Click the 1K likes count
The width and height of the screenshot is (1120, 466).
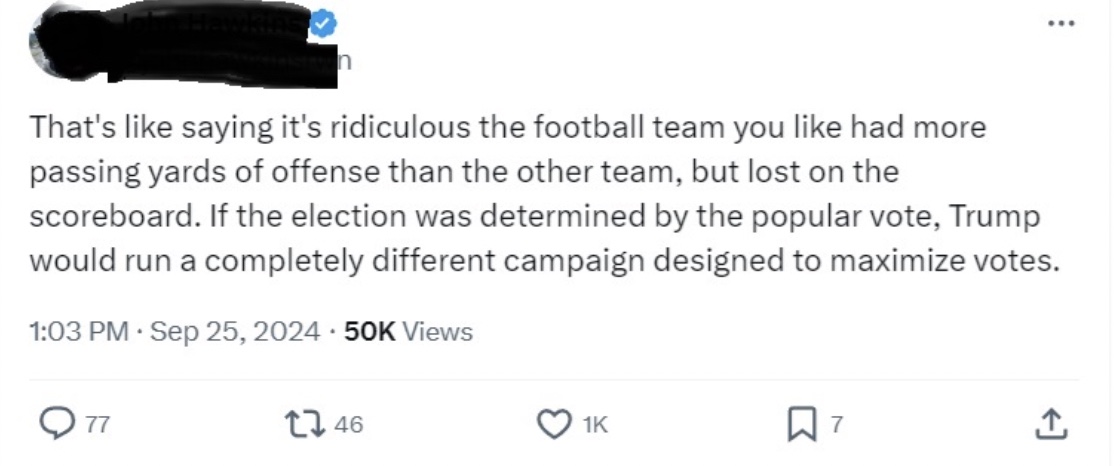click(x=594, y=425)
